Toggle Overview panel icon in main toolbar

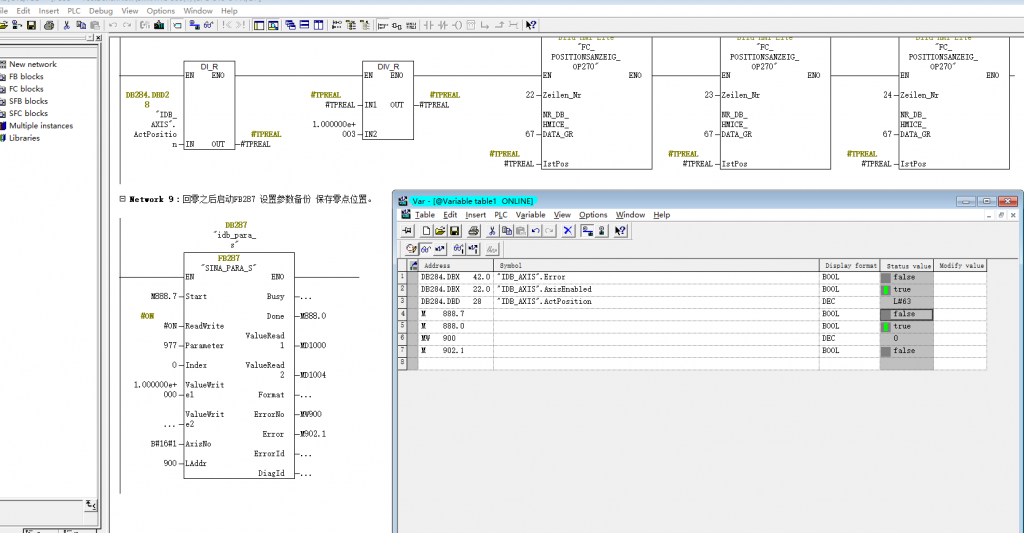tap(259, 25)
